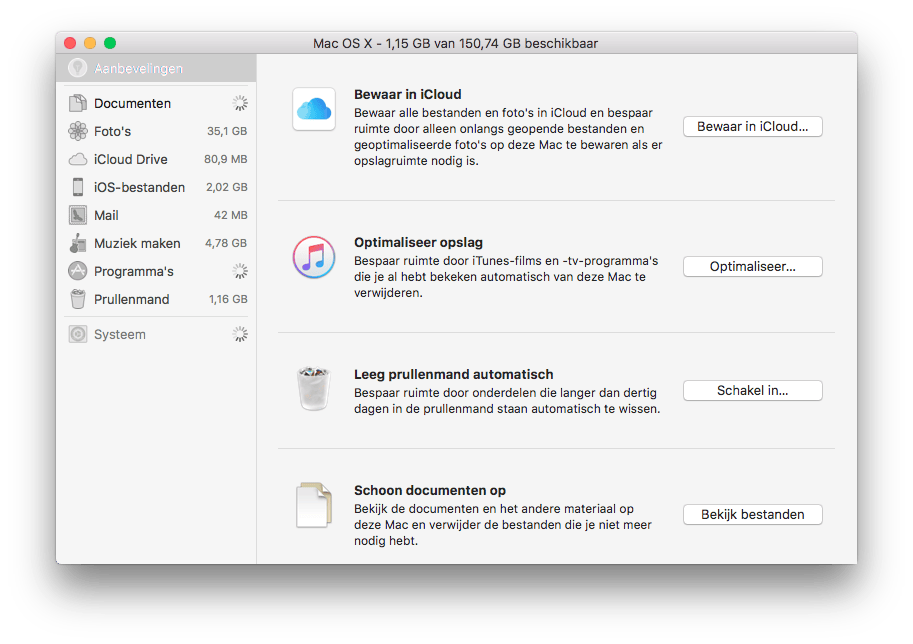Click the 2,02 GB size value
Screen dimensions: 913x644
point(227,187)
